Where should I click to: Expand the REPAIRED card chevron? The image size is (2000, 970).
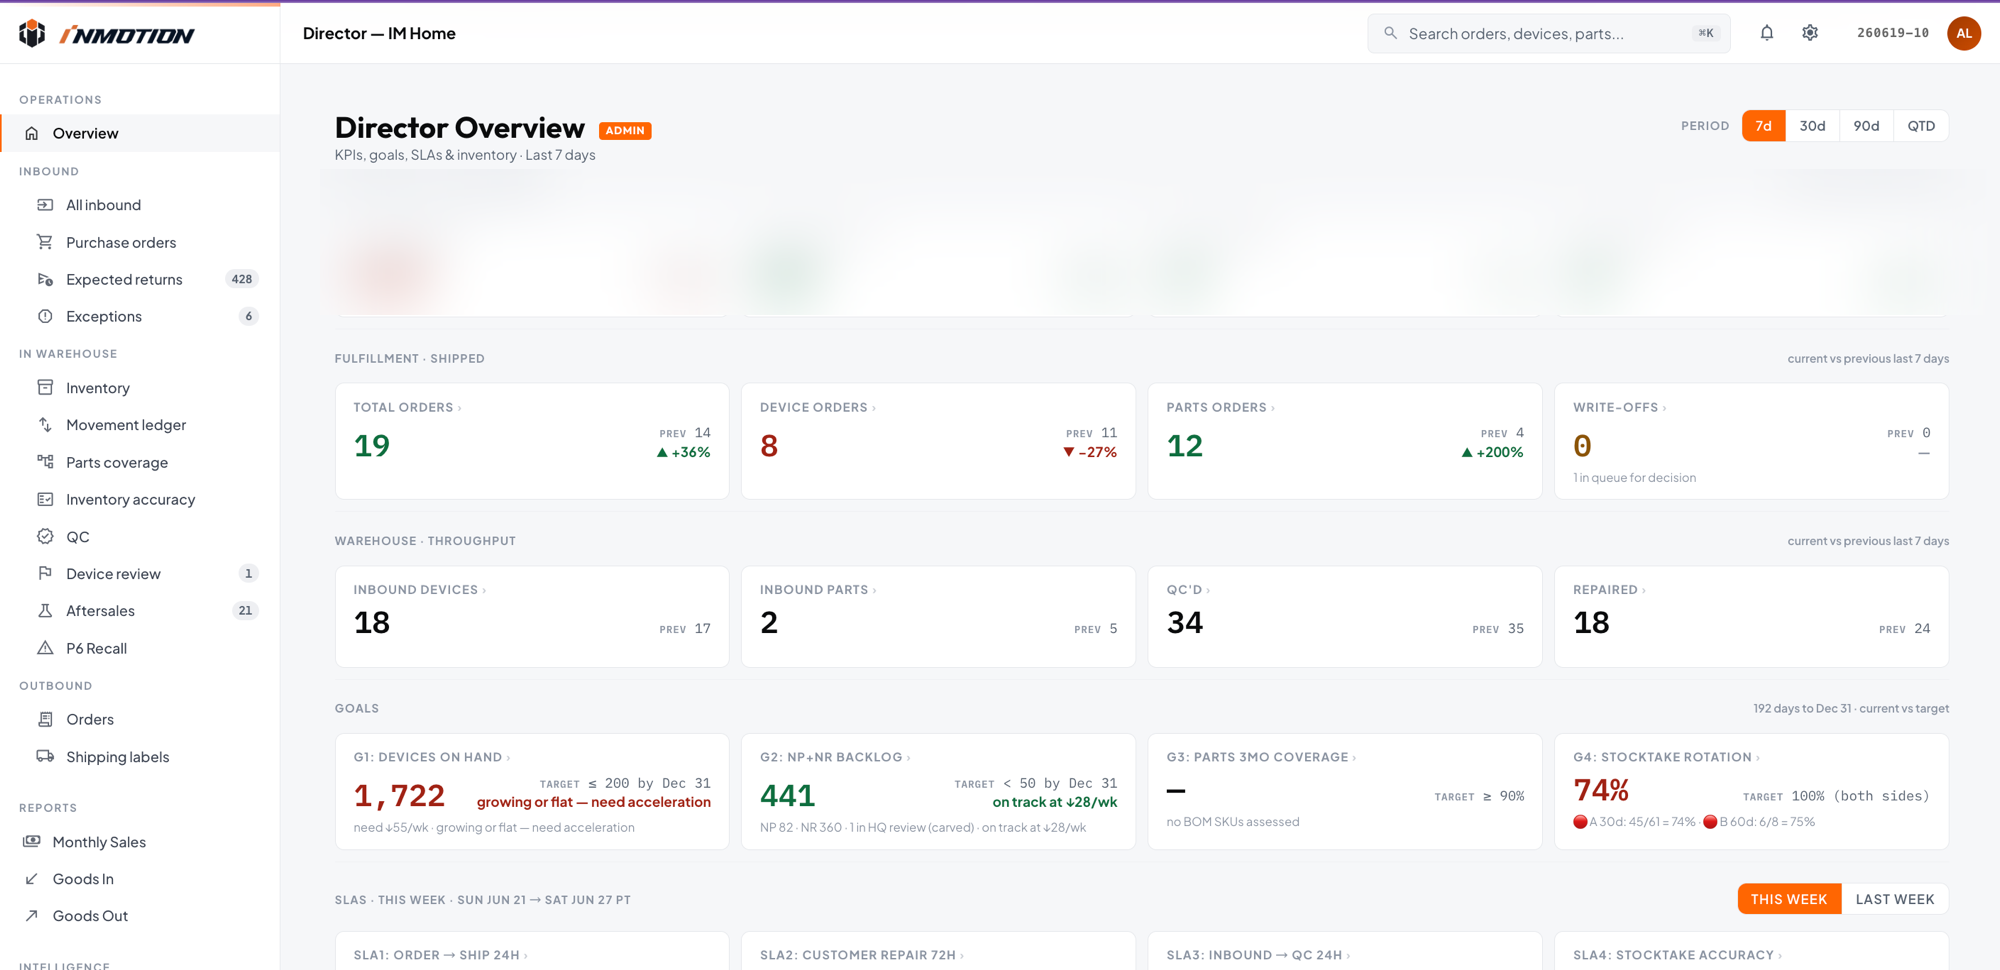pos(1644,590)
